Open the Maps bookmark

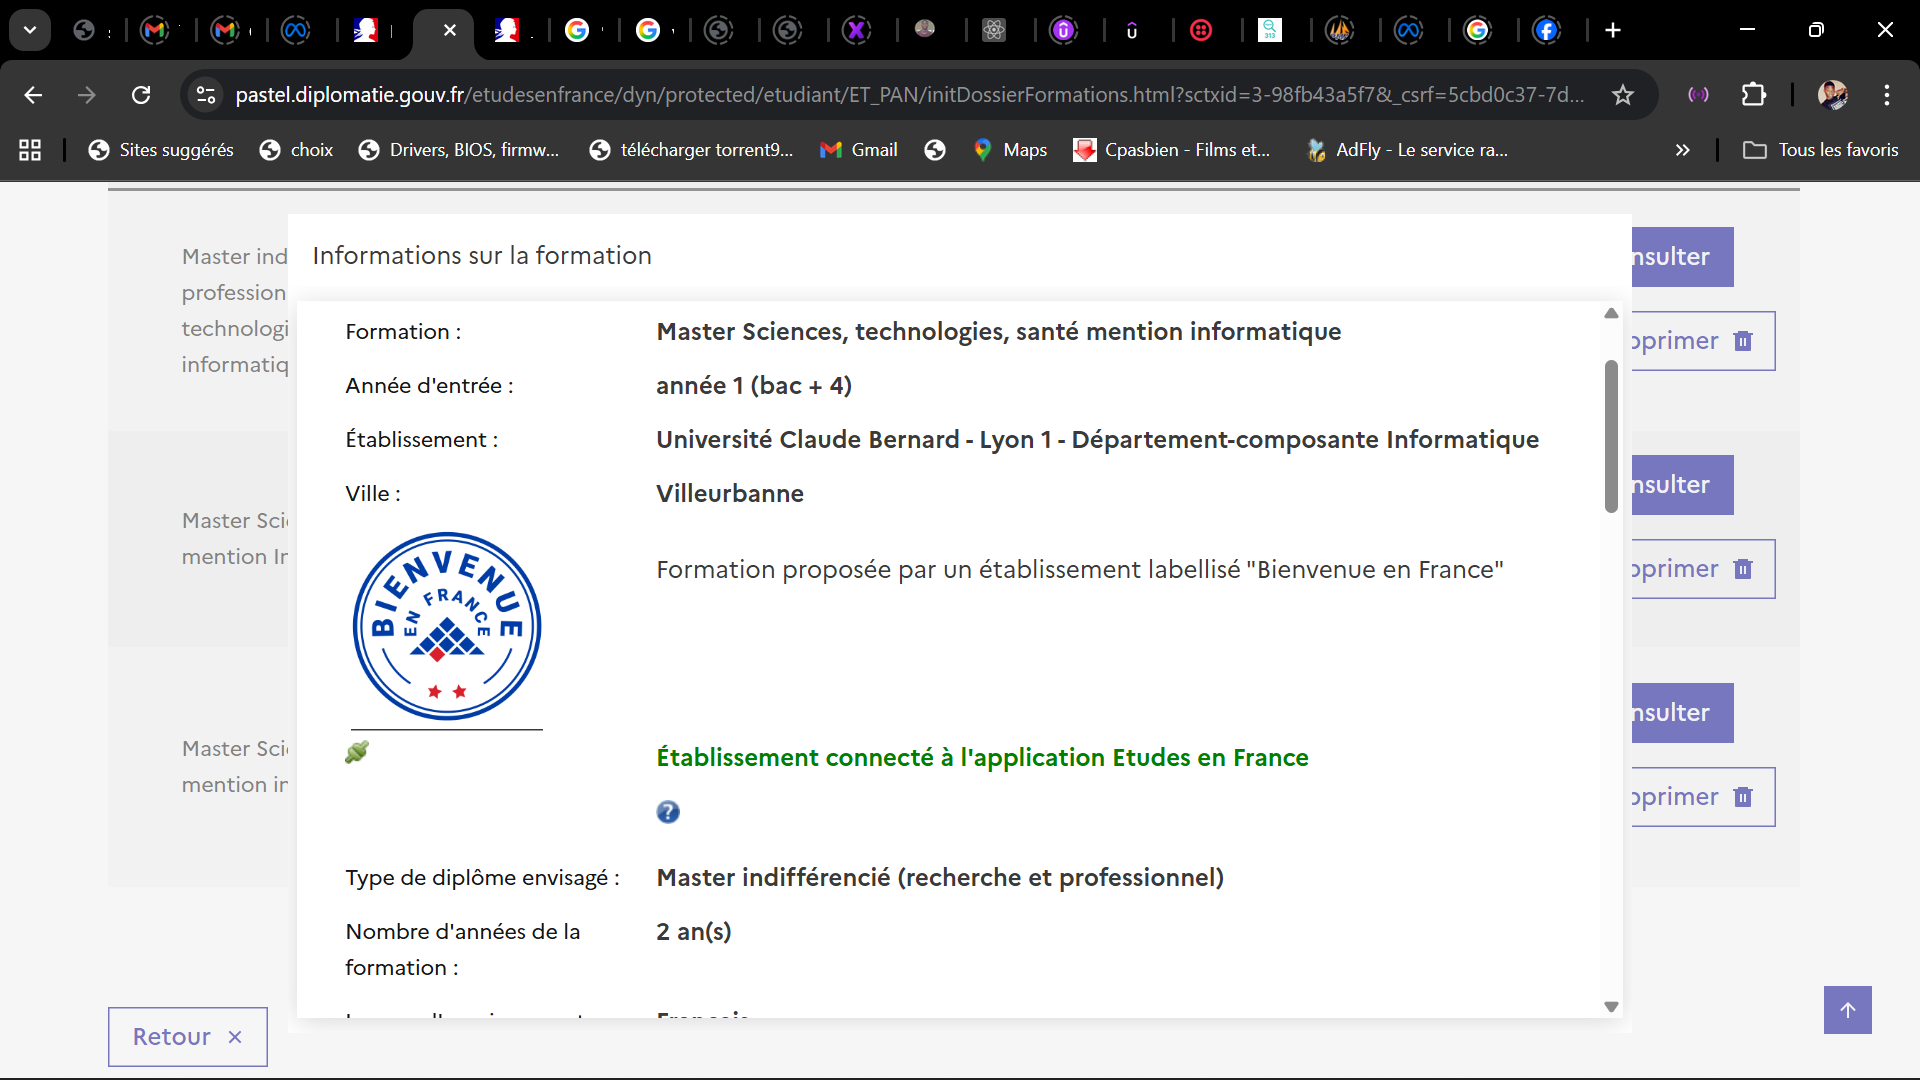[x=1010, y=150]
